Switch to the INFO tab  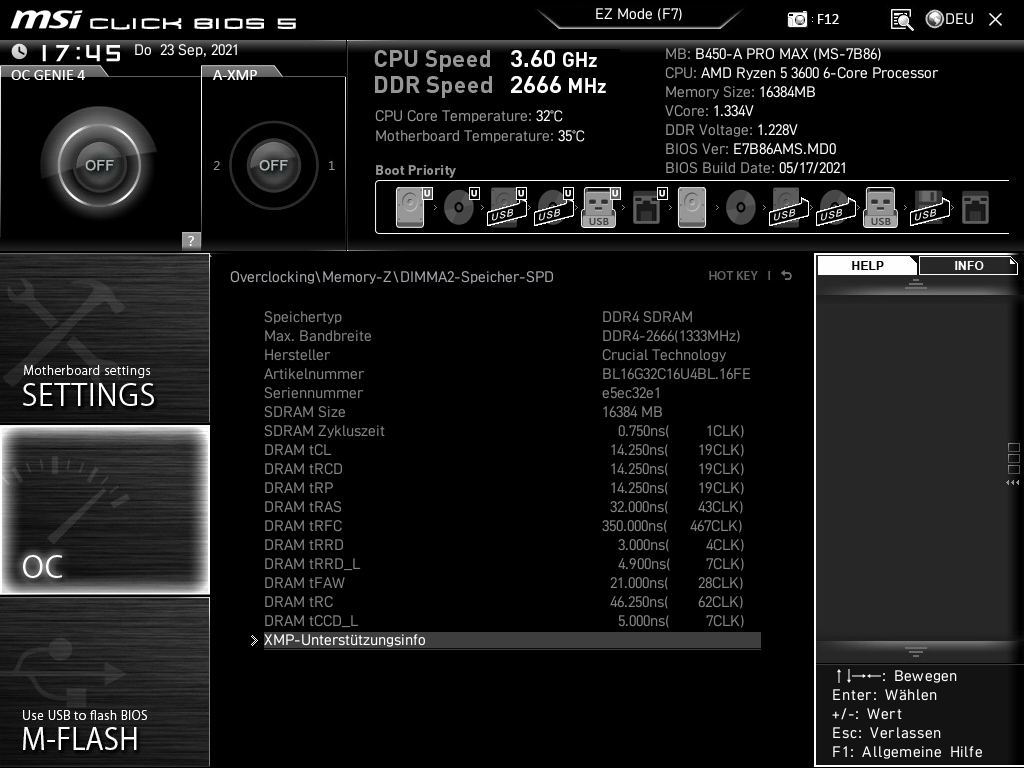(x=967, y=265)
